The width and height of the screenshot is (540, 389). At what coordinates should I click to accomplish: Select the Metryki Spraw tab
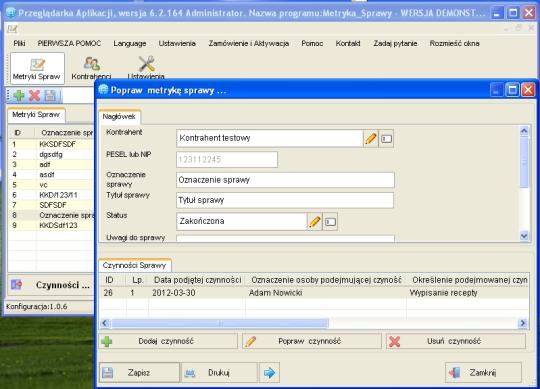click(36, 115)
